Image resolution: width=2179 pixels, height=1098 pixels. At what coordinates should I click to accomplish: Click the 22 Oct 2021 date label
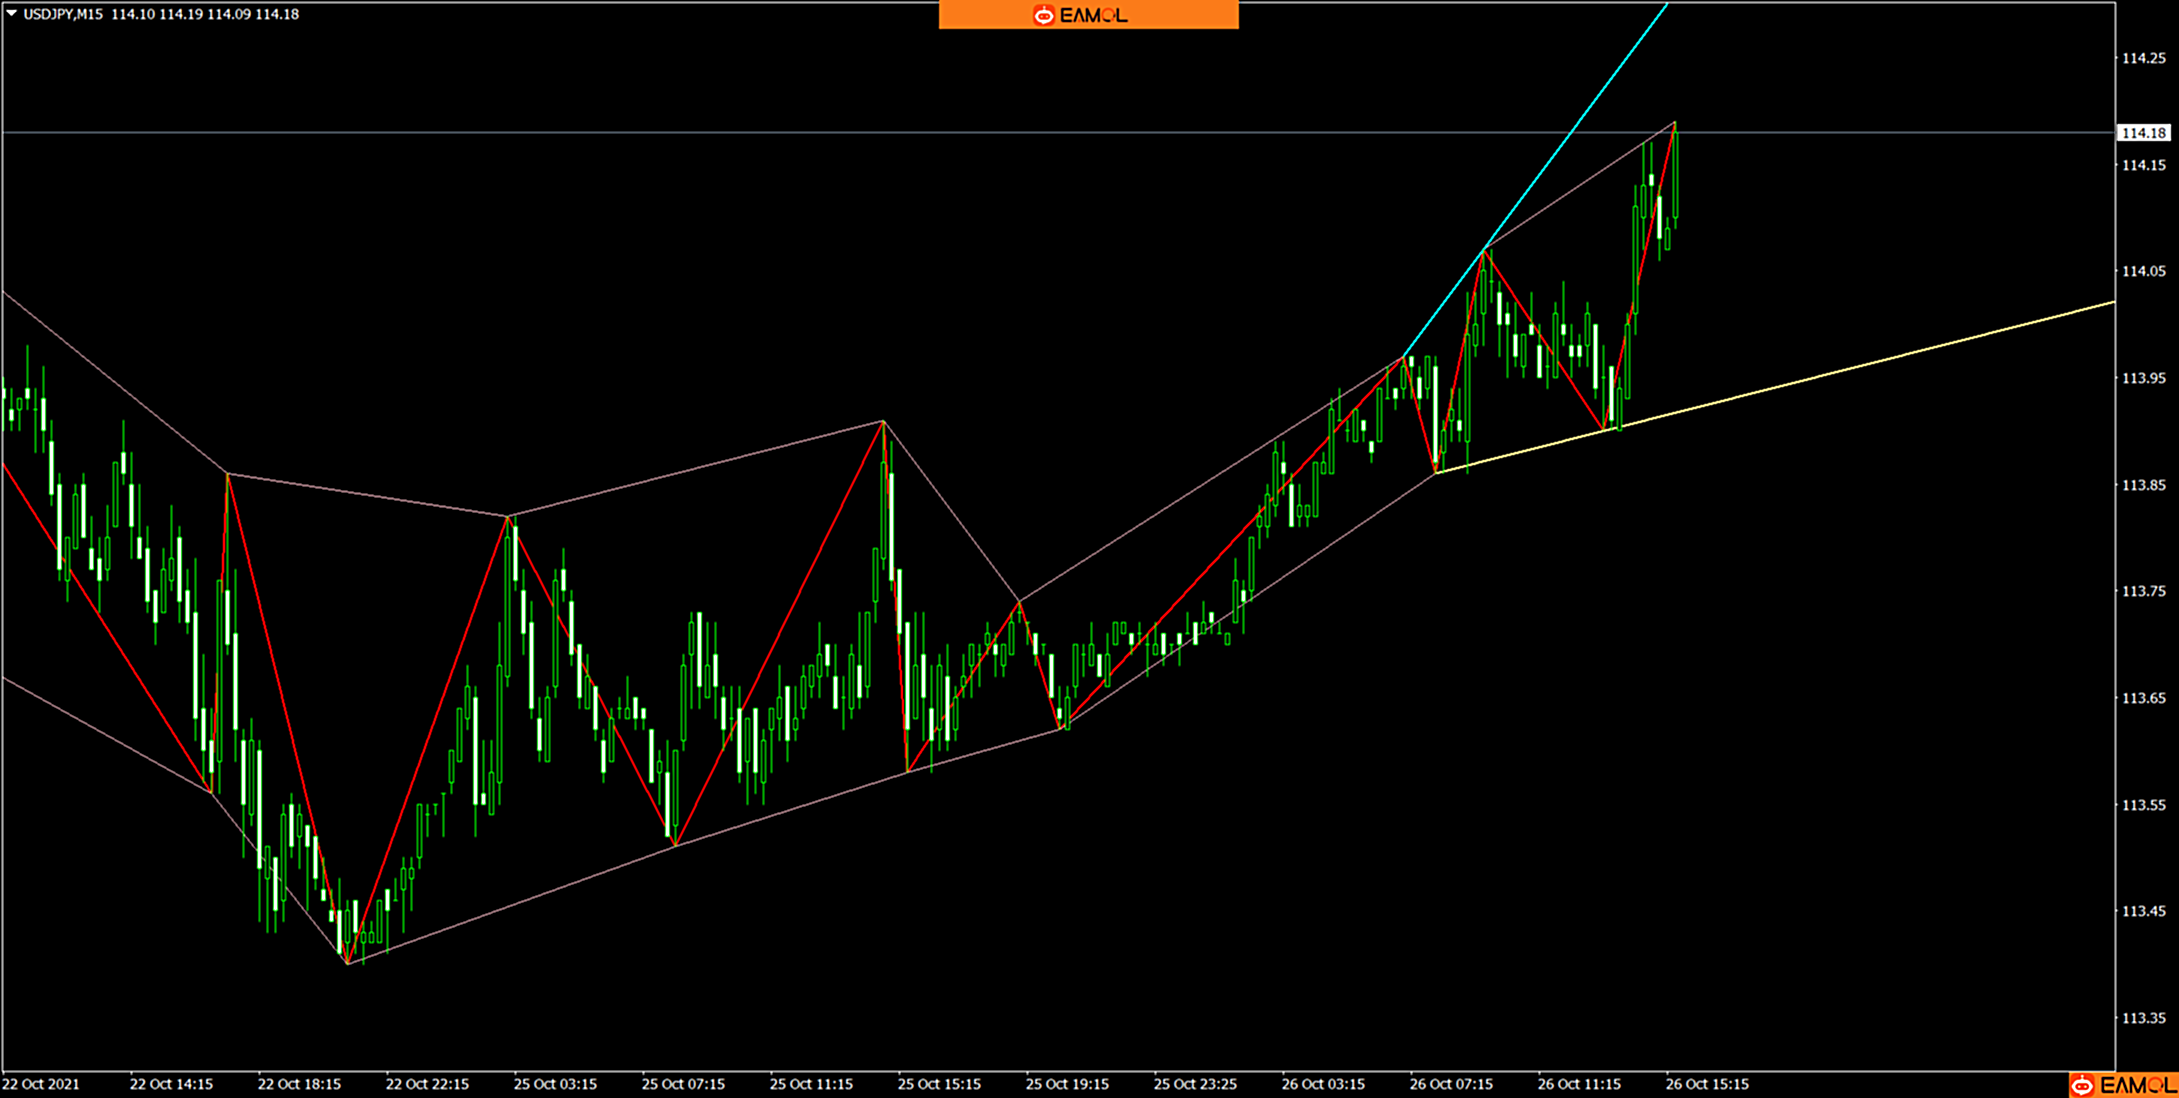(x=41, y=1084)
